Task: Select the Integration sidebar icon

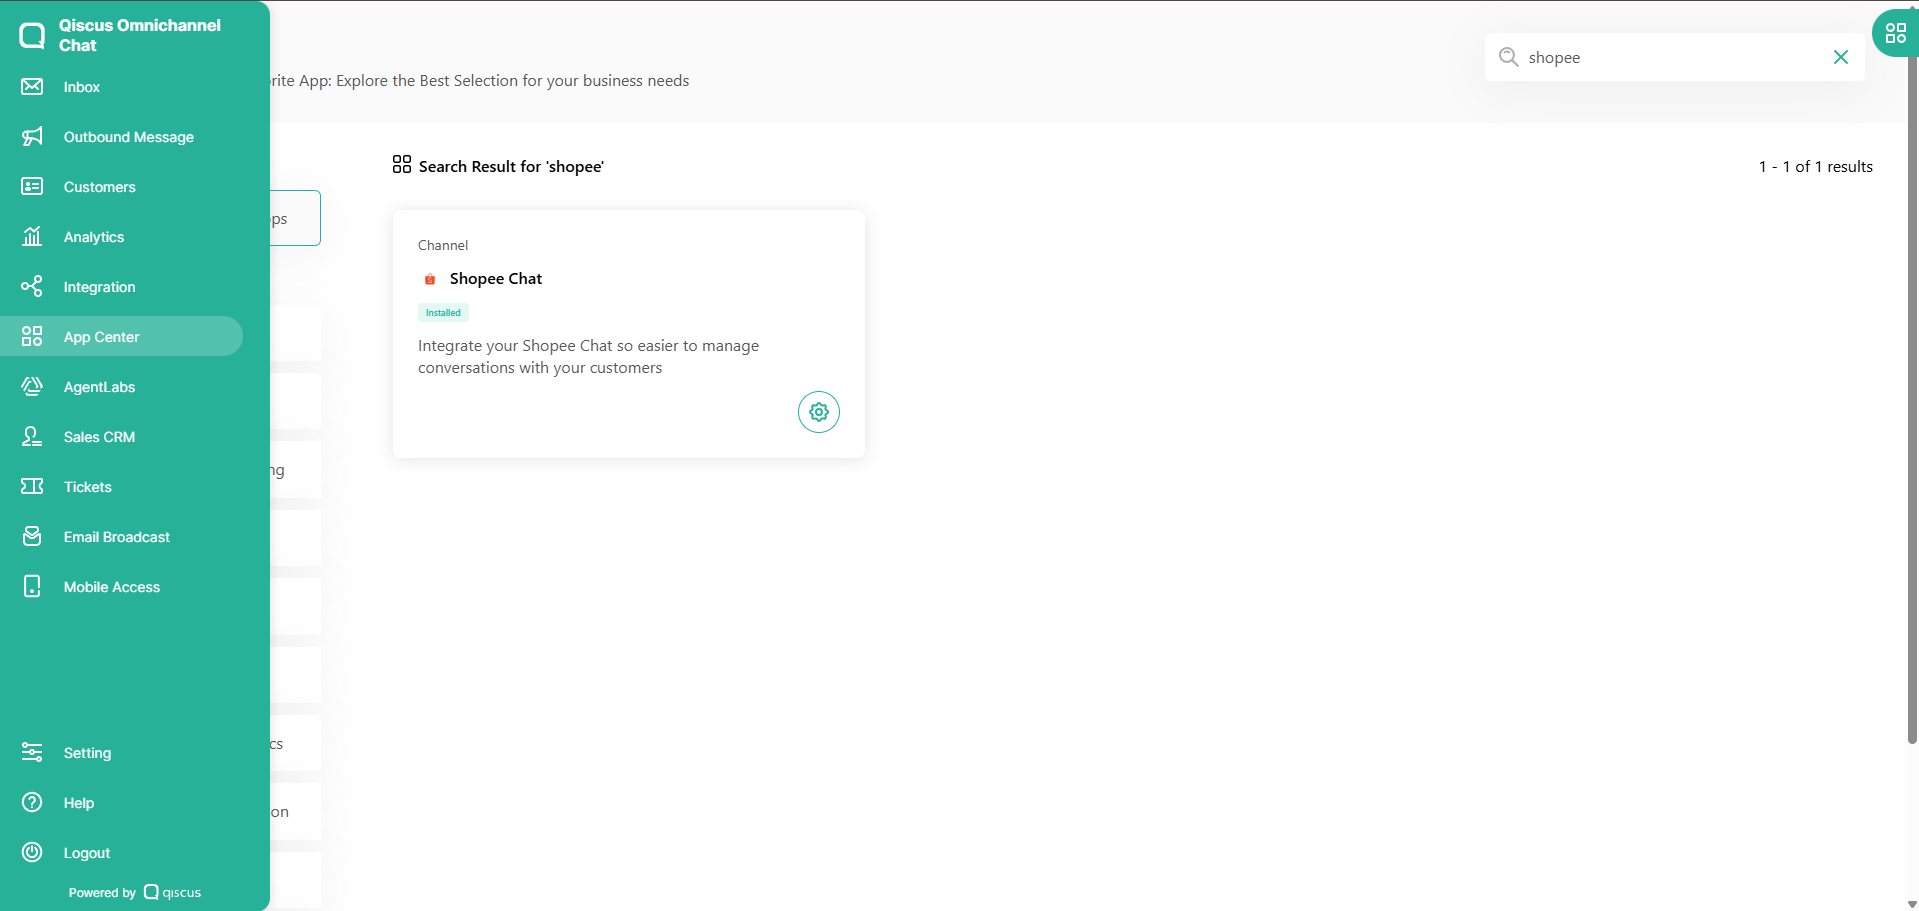Action: (32, 287)
